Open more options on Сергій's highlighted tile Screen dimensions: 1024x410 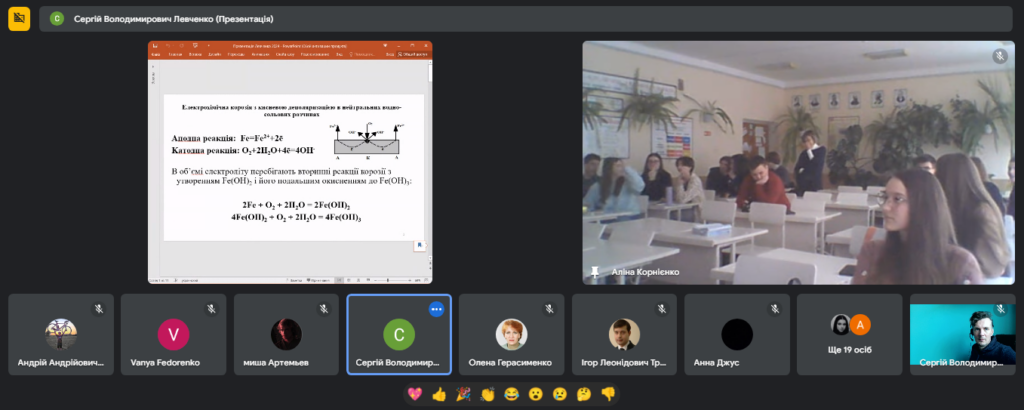click(x=436, y=310)
